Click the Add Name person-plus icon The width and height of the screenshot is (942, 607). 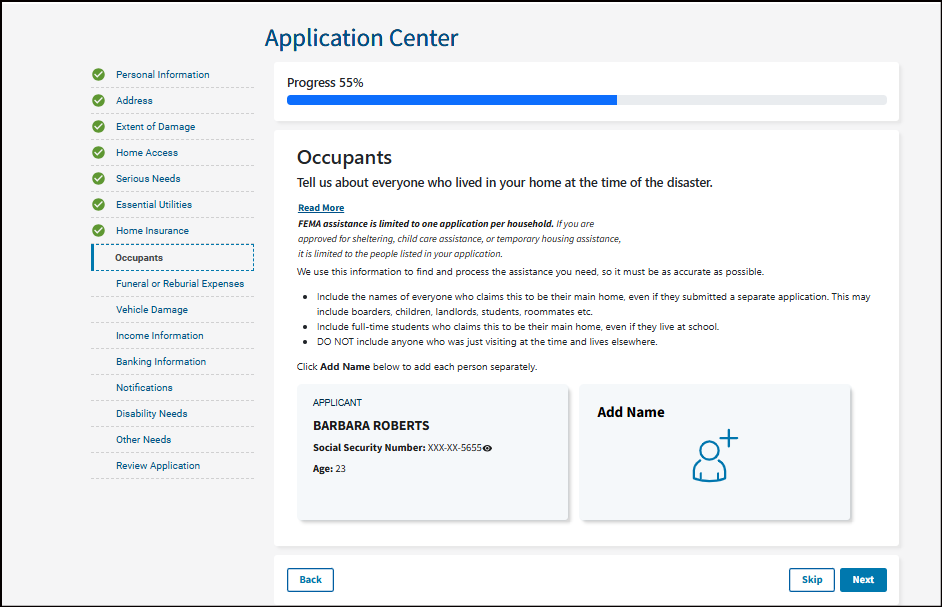click(x=714, y=456)
